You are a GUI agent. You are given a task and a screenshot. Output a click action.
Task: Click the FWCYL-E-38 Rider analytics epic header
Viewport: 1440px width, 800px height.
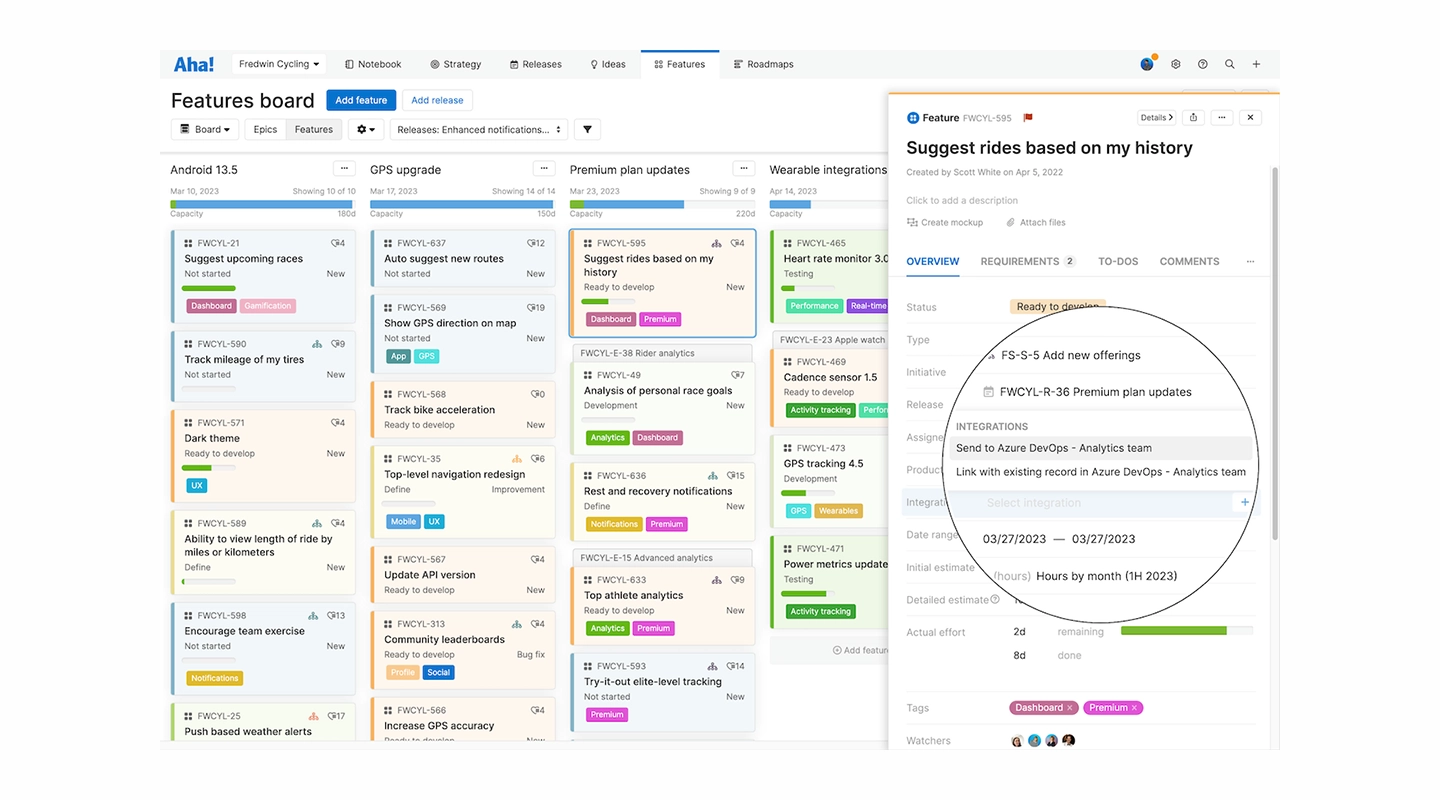point(661,353)
